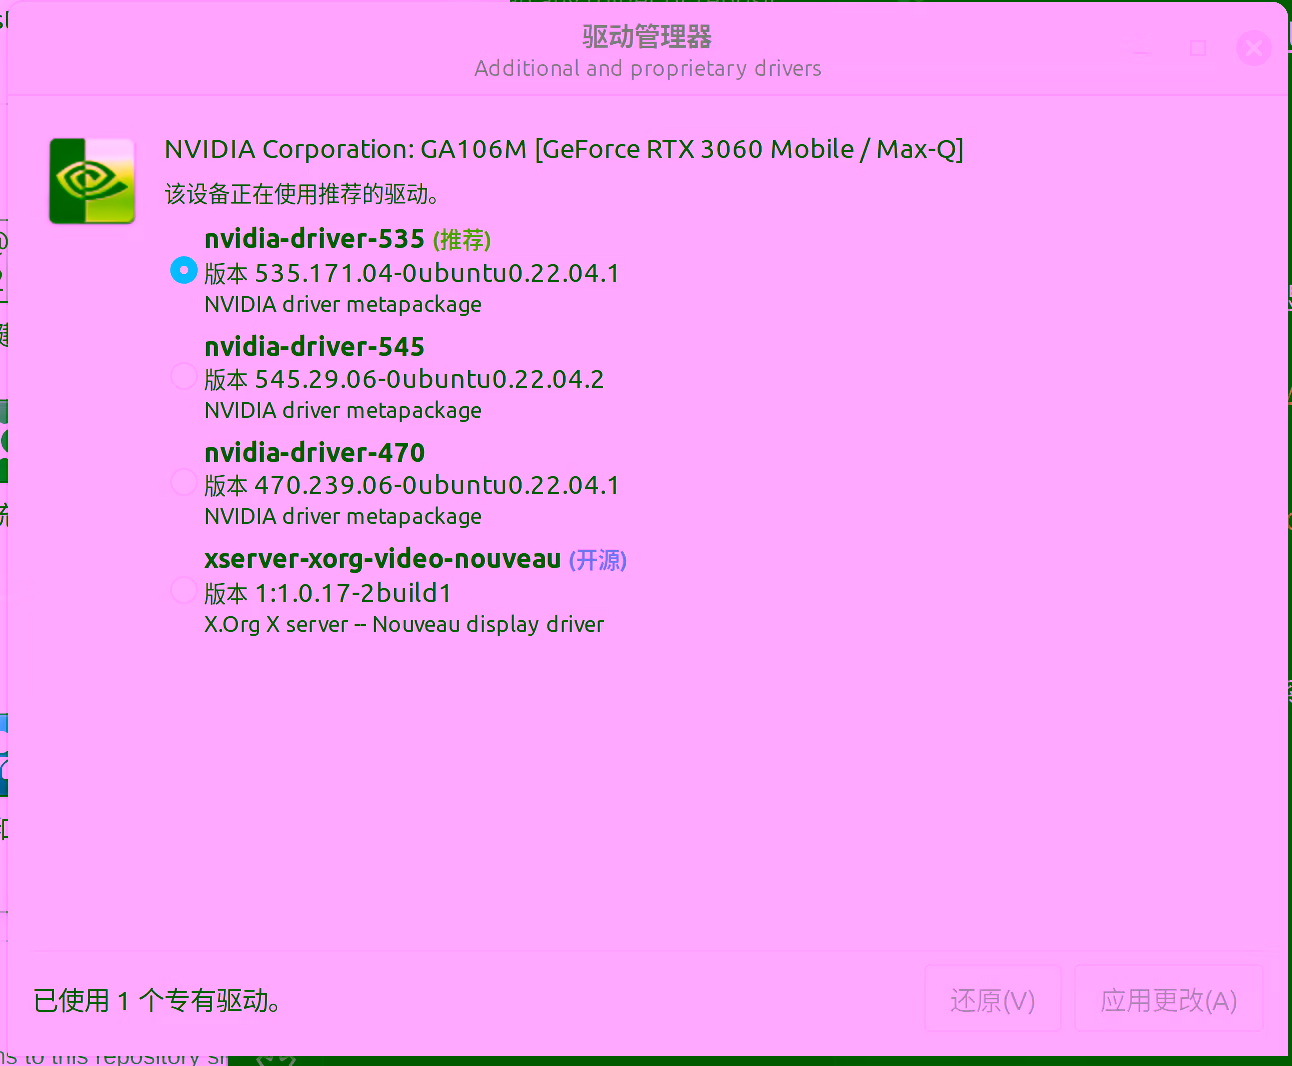The image size is (1292, 1066).
Task: Click the 已使用 1 个专有驱动 status text
Action: tap(157, 1000)
